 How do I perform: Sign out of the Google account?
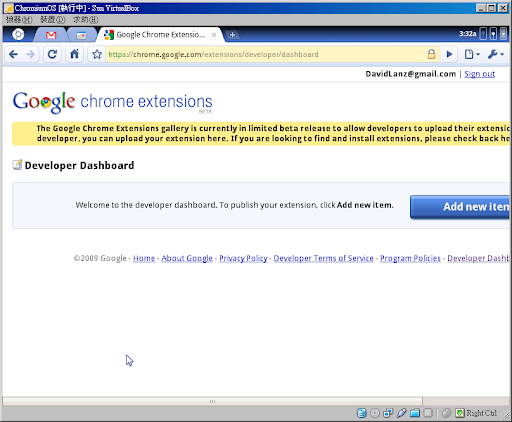click(x=479, y=74)
